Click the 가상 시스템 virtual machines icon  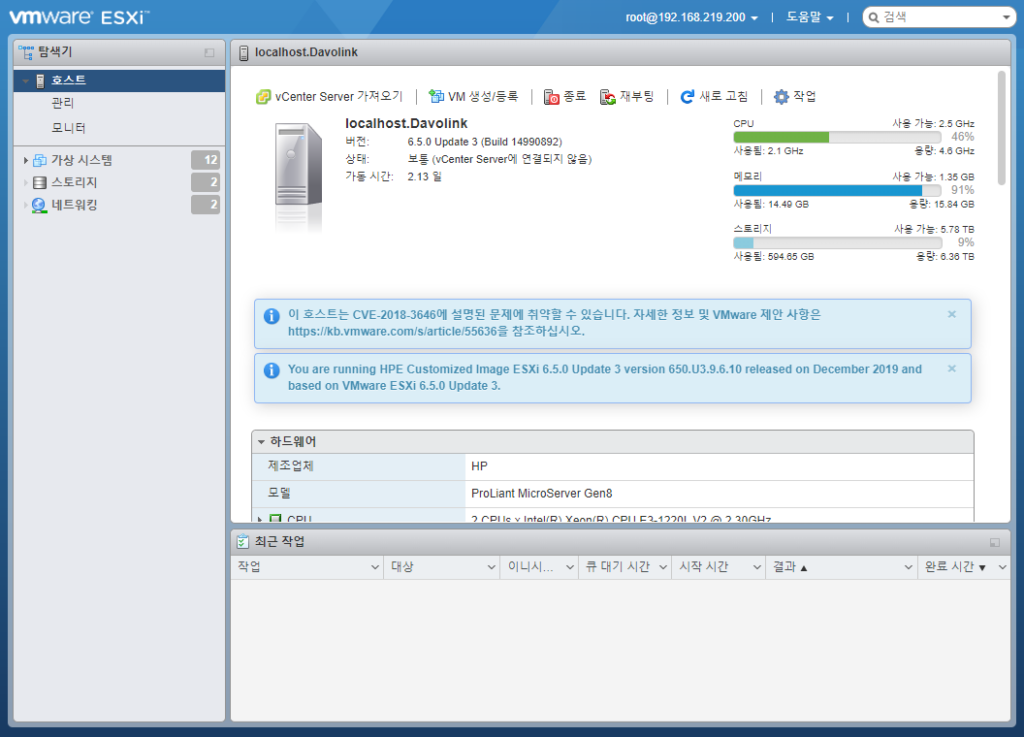(40, 160)
